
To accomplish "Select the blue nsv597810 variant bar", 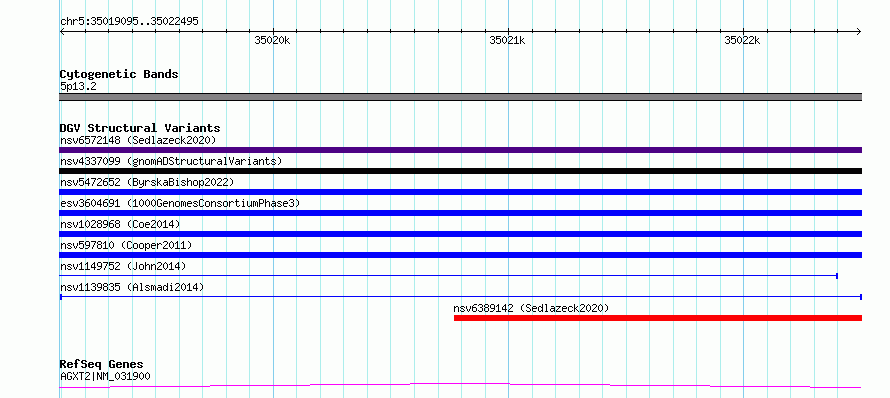I will coord(460,255).
